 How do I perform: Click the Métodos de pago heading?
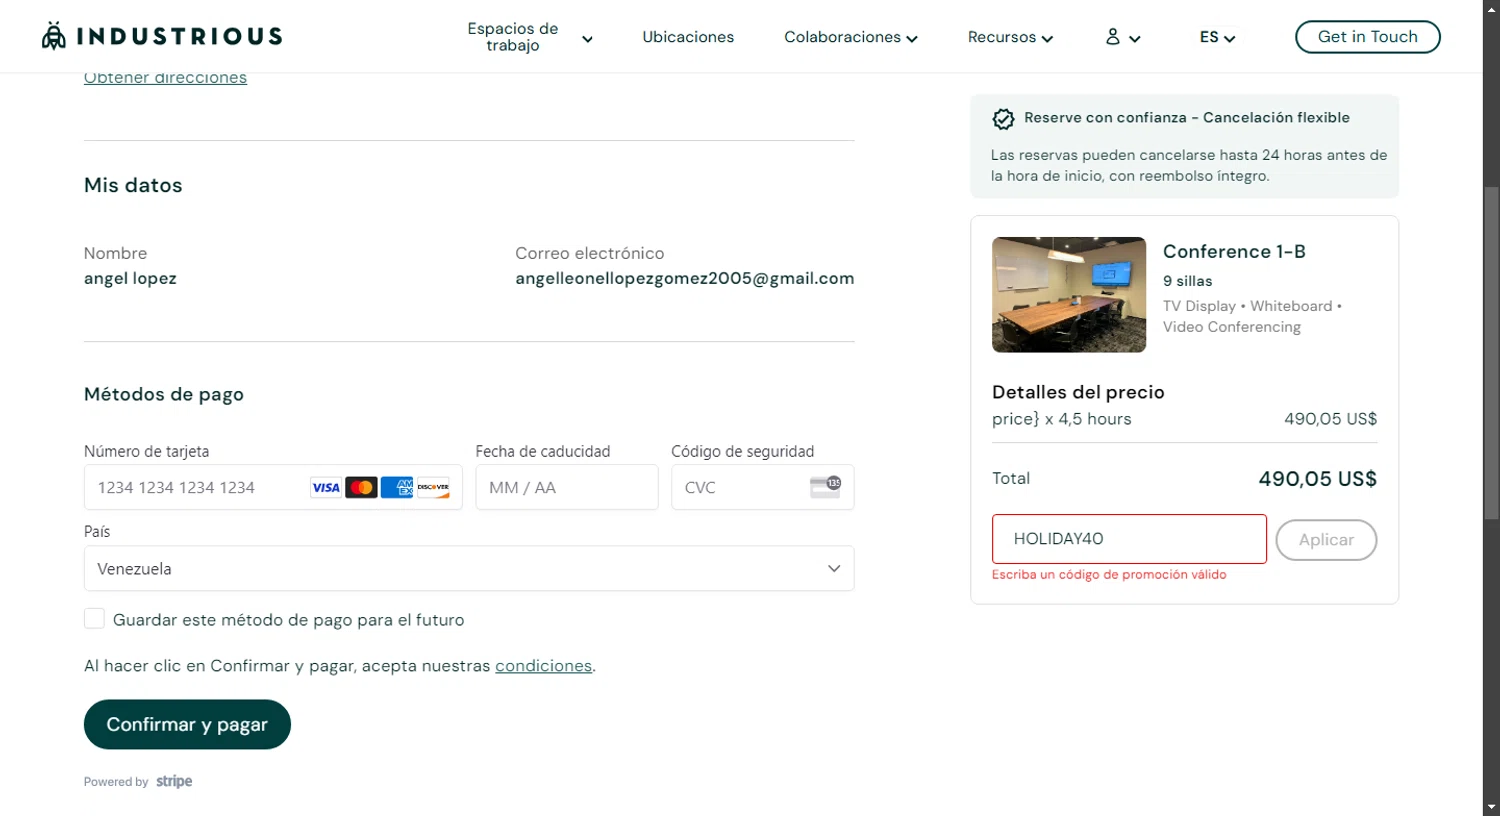click(x=164, y=394)
